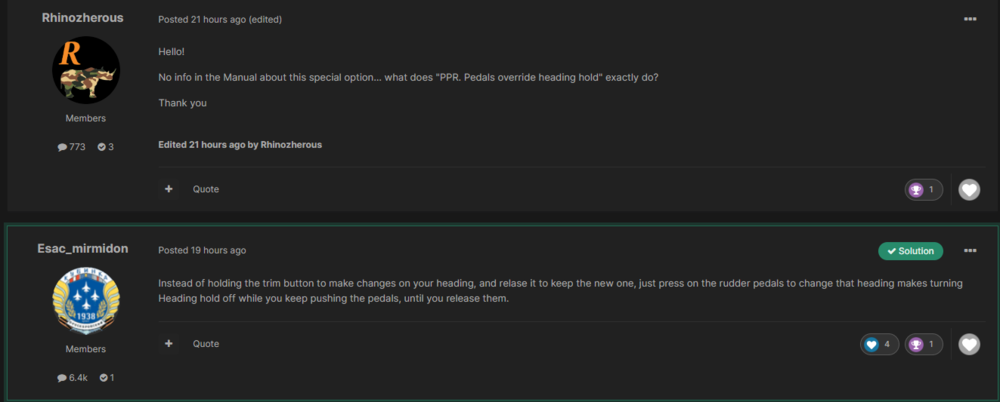Image resolution: width=1000 pixels, height=402 pixels.
Task: Click Esac_mirmidon's 6.4k post count icon
Action: pos(63,377)
